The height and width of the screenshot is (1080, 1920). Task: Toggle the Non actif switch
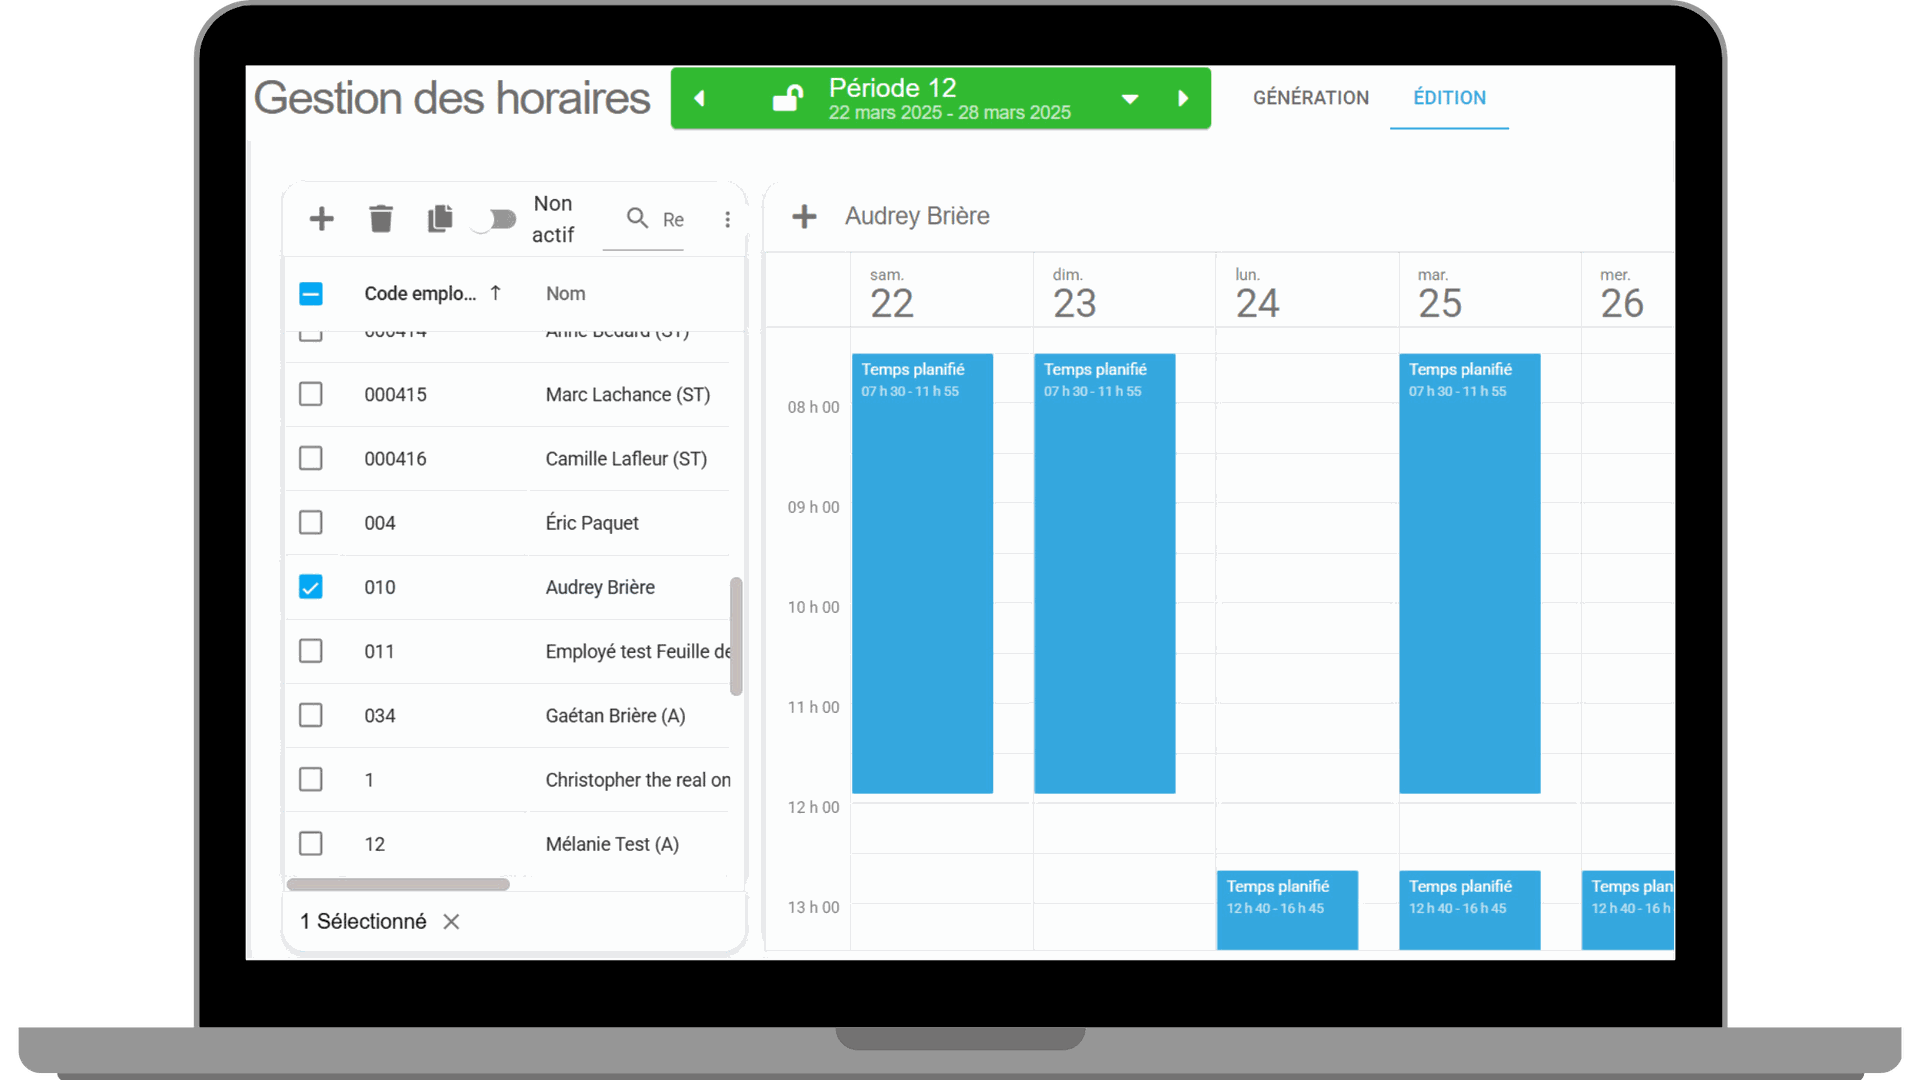pyautogui.click(x=494, y=219)
